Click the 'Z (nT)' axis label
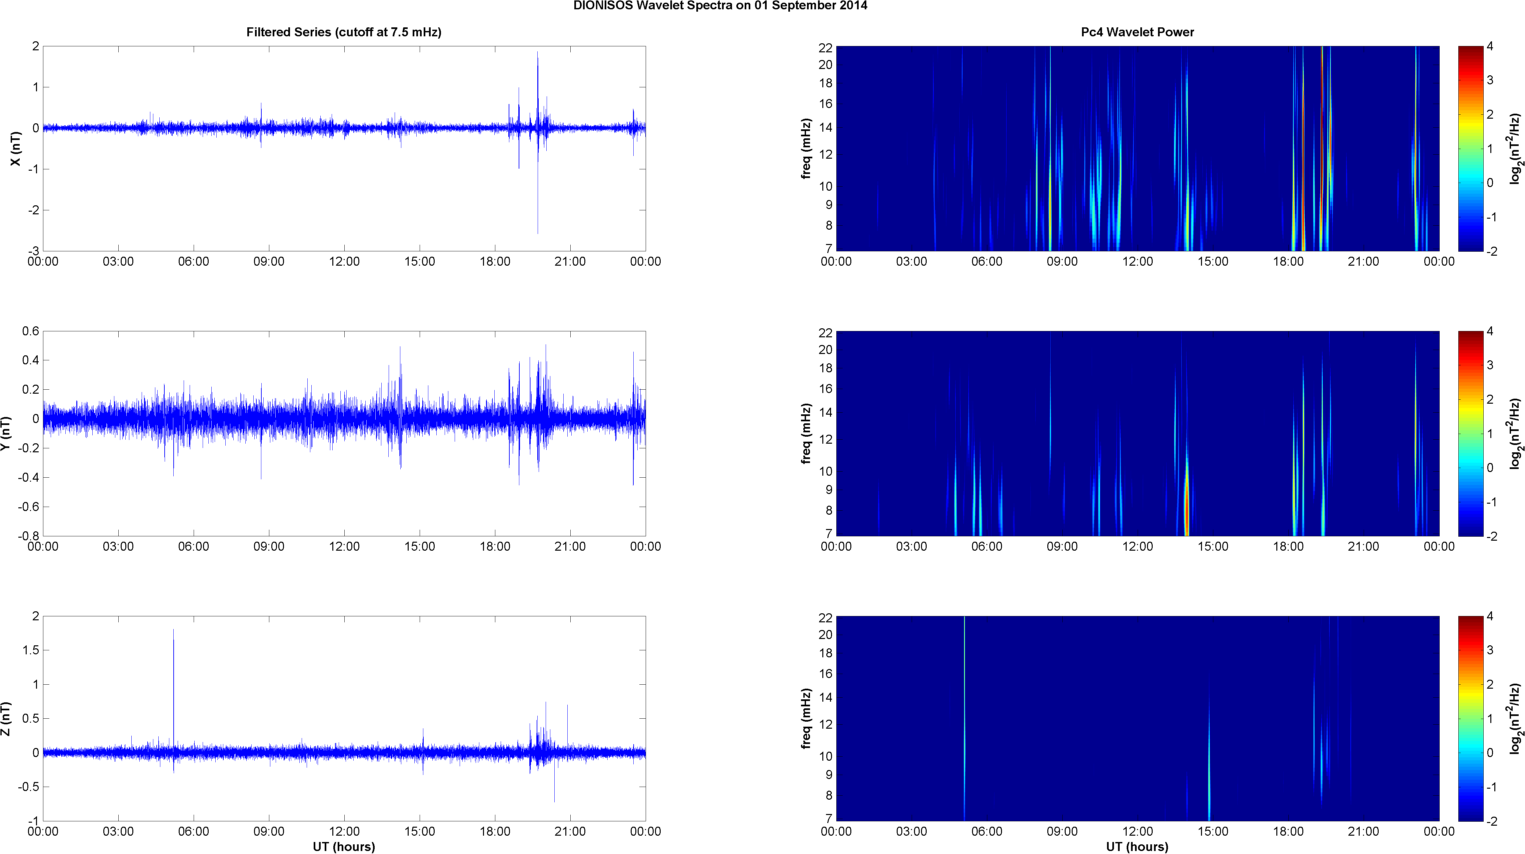Viewport: 1525px width, 854px height. point(6,718)
